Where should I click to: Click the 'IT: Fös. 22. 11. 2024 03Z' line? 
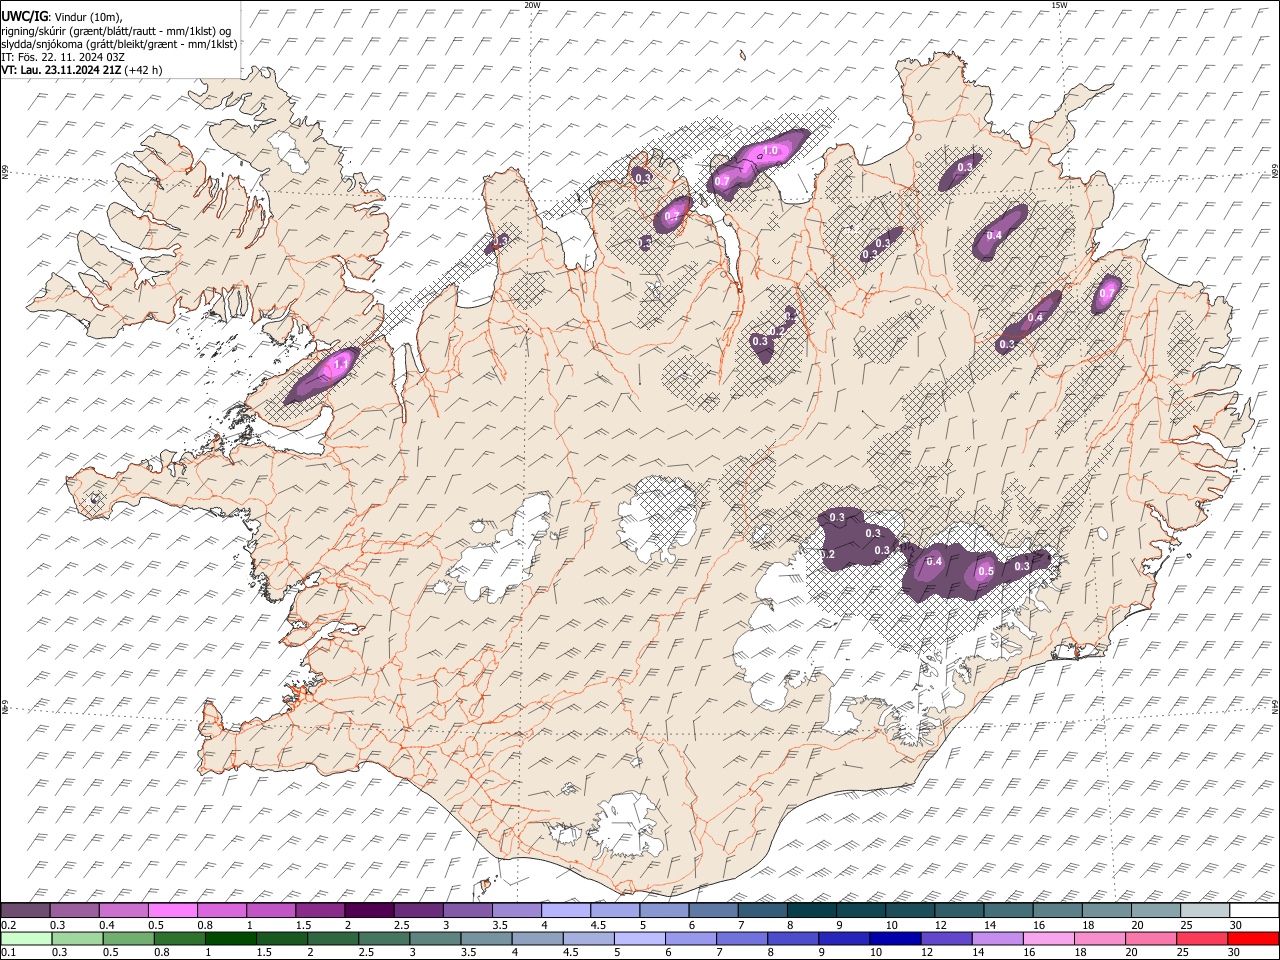tap(63, 56)
